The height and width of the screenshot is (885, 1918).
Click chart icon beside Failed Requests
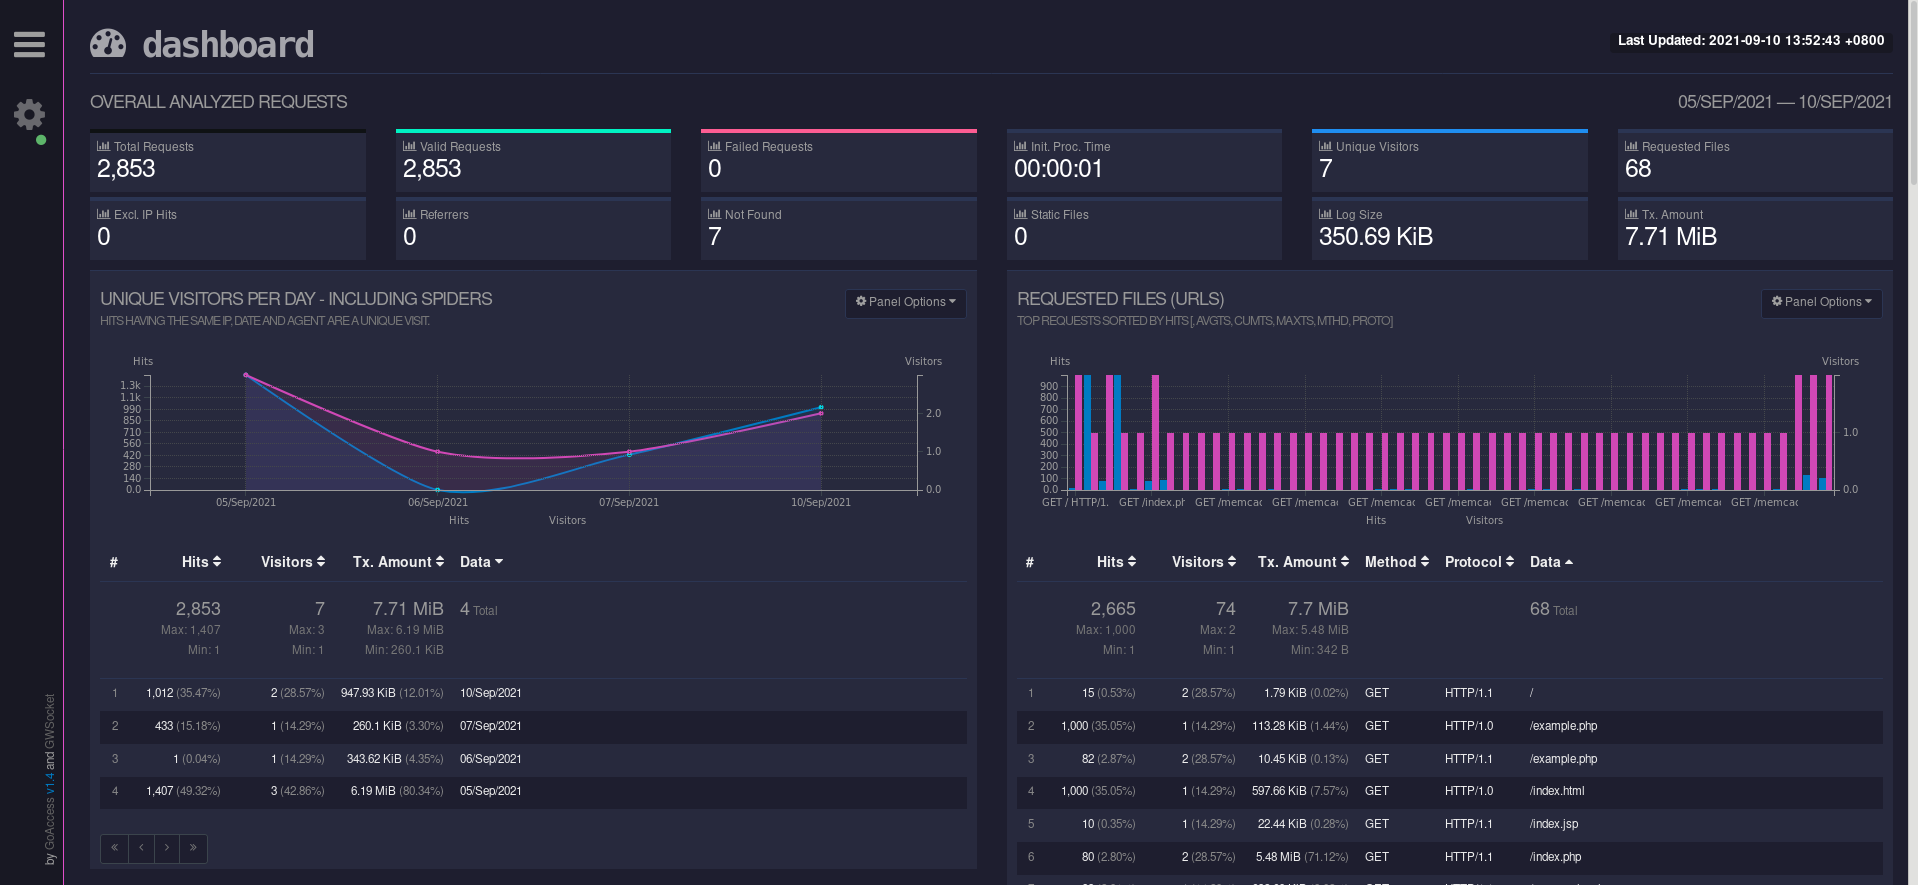(x=714, y=146)
